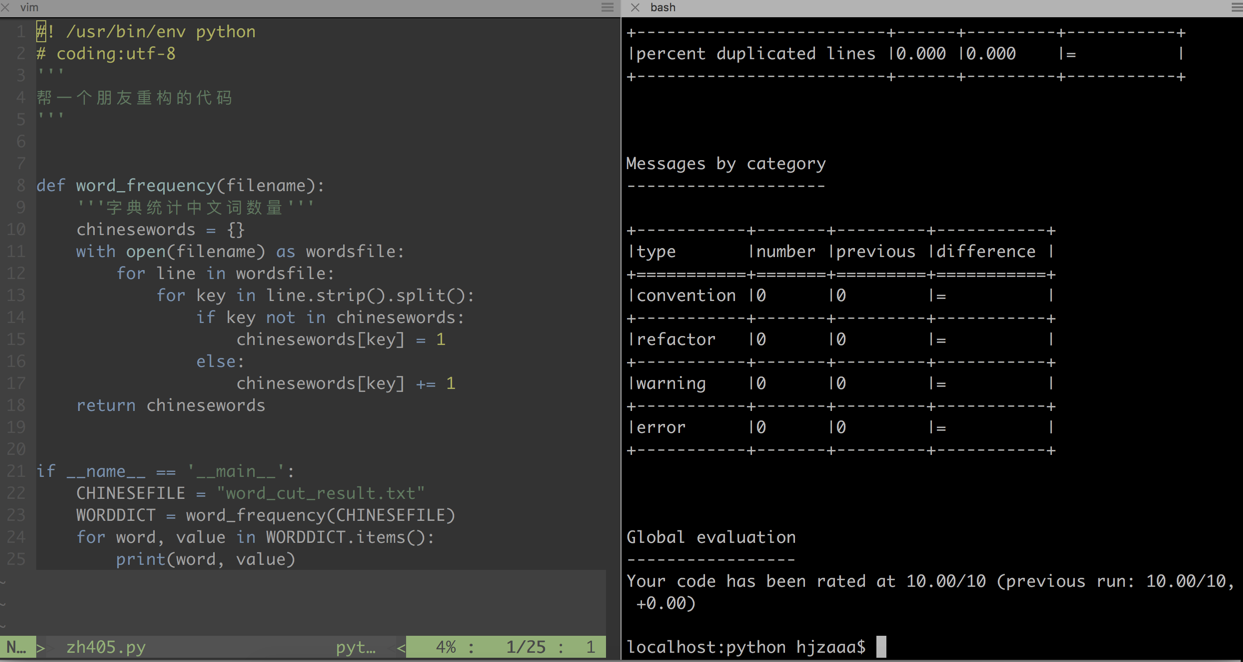Click the coding:utf-8 comment line
Viewport: 1243px width, 662px height.
[106, 53]
